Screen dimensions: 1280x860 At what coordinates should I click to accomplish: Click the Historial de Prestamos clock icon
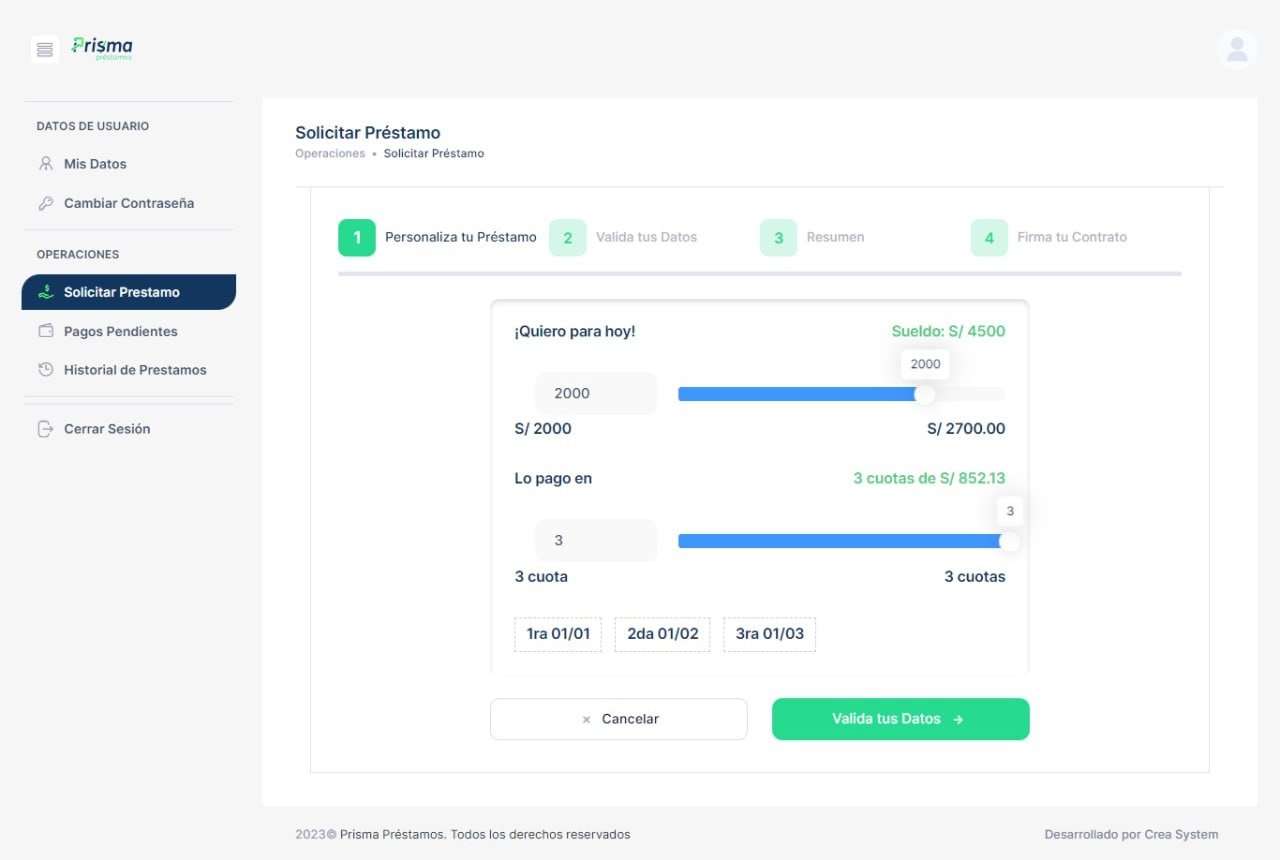click(45, 370)
